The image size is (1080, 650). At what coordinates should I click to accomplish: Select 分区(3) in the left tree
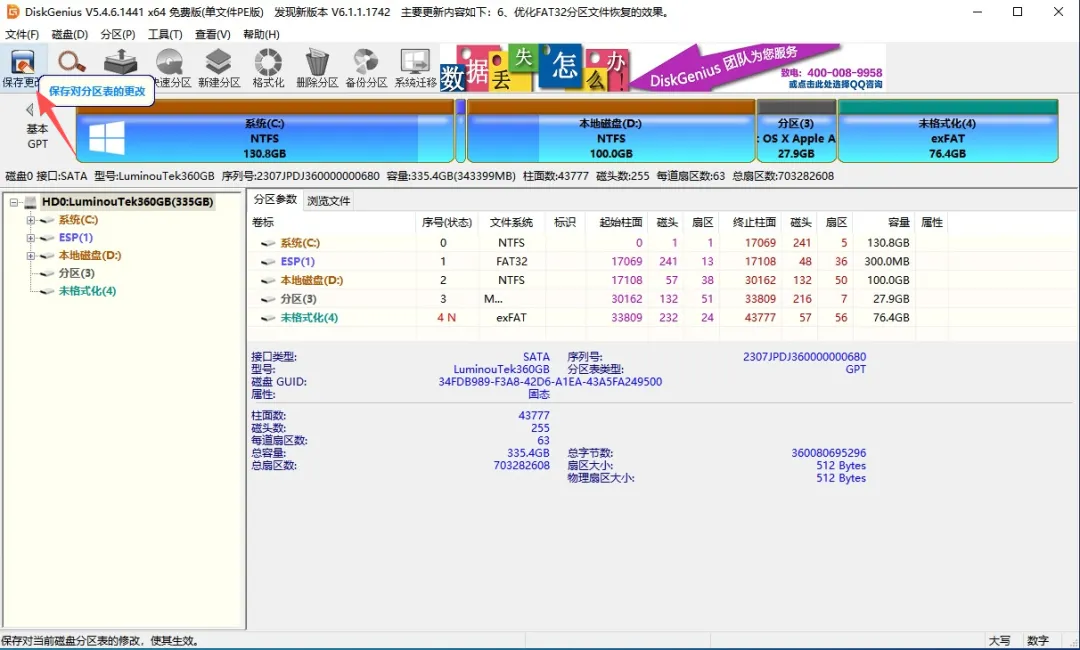[x=76, y=273]
